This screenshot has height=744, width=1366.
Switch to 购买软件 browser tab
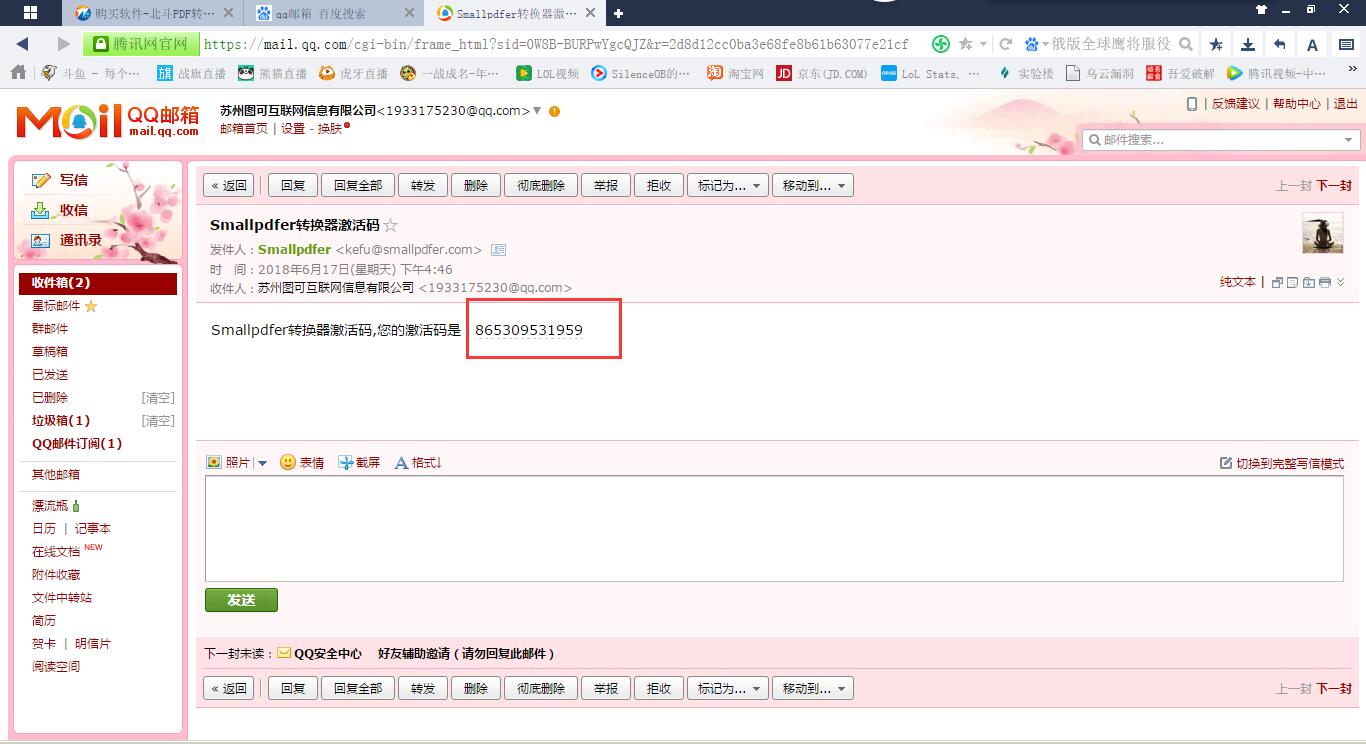154,14
